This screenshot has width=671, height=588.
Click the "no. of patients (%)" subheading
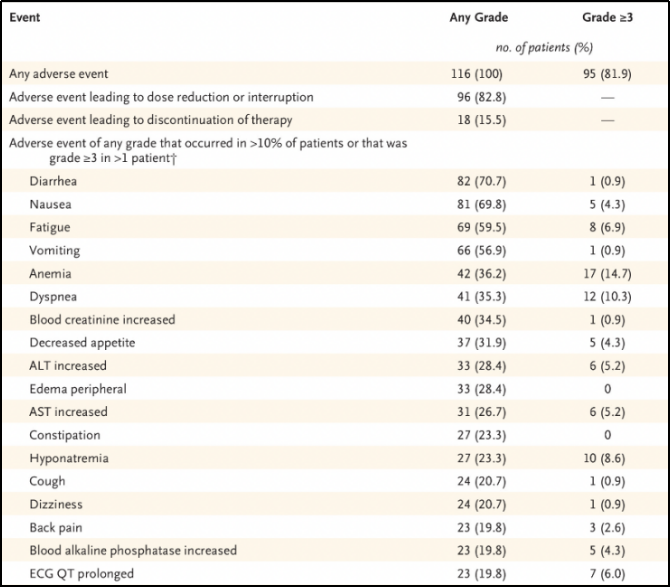pos(544,48)
